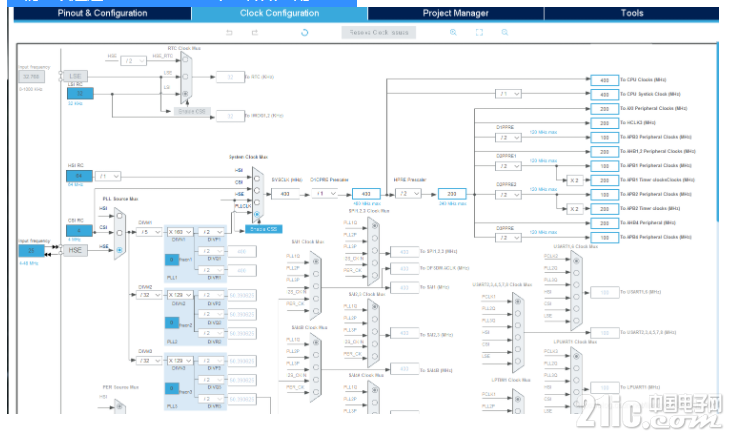Click the fit-to-screen brackets icon

479,33
